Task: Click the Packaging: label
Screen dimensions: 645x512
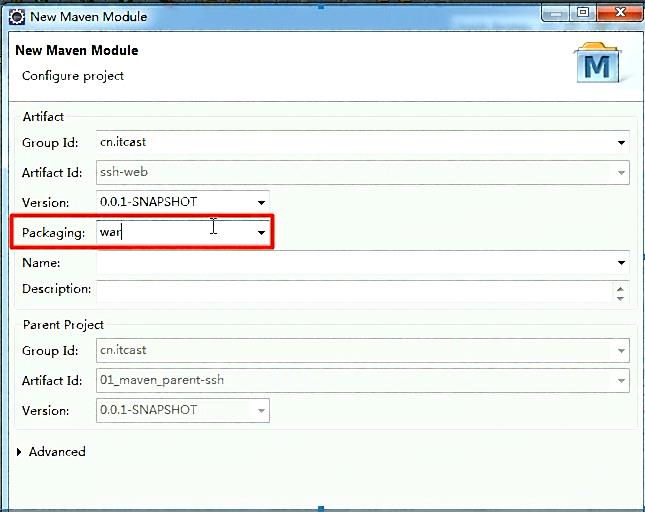Action: (53, 233)
